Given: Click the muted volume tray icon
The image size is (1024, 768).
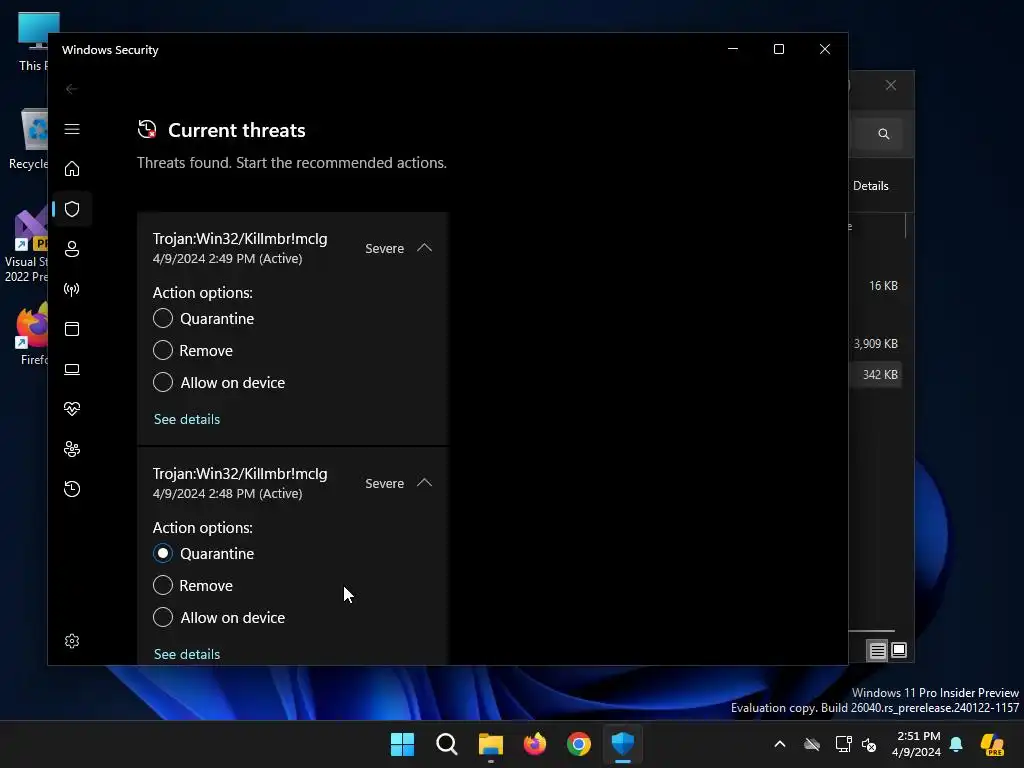Looking at the screenshot, I should (x=869, y=744).
